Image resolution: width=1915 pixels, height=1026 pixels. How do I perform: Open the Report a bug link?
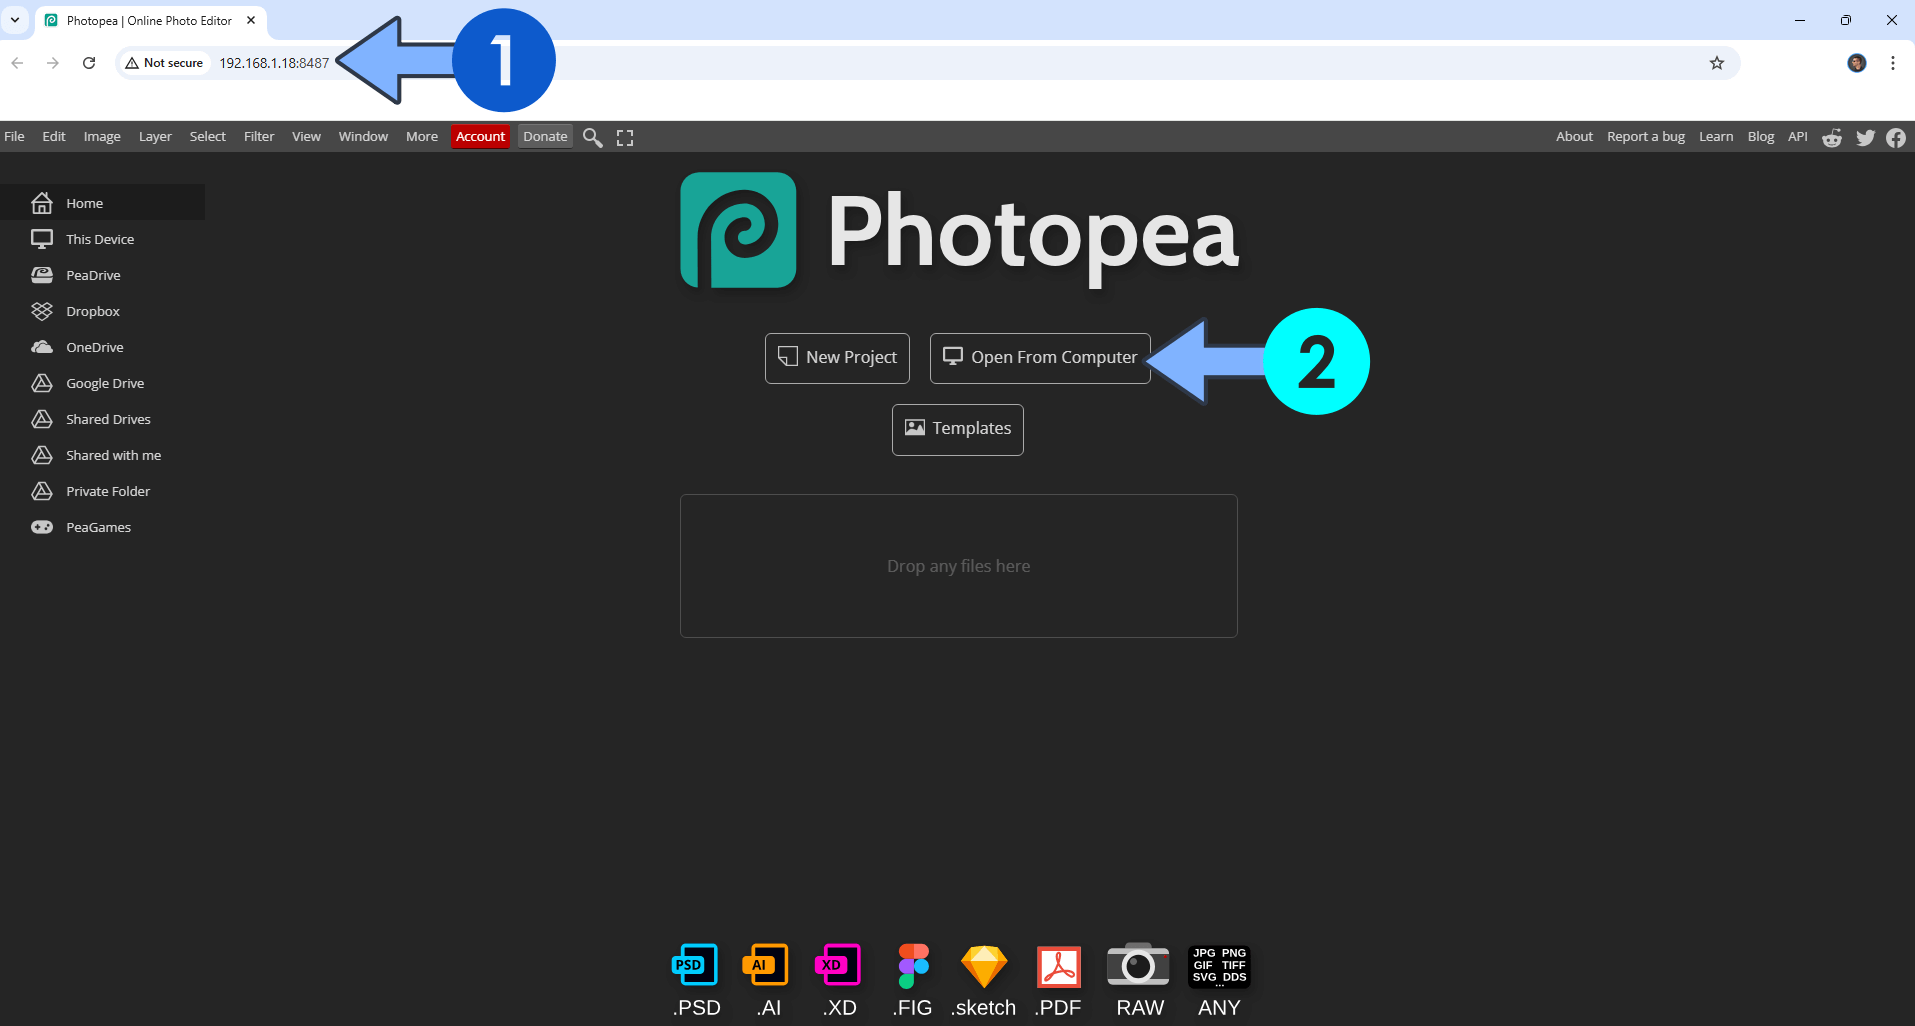click(1646, 137)
